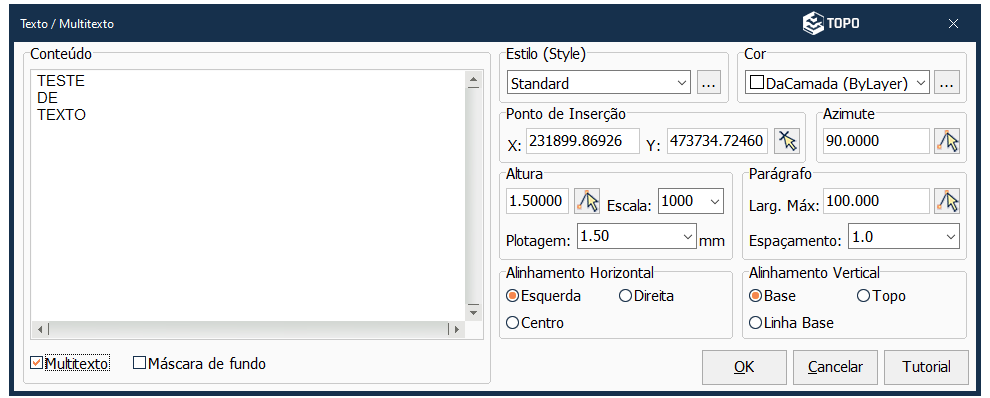
Task: Click the horizontal scrollbar left arrow
Action: click(39, 329)
